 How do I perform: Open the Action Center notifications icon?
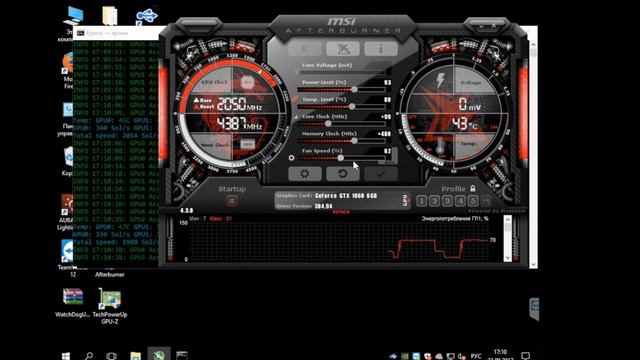click(x=526, y=356)
